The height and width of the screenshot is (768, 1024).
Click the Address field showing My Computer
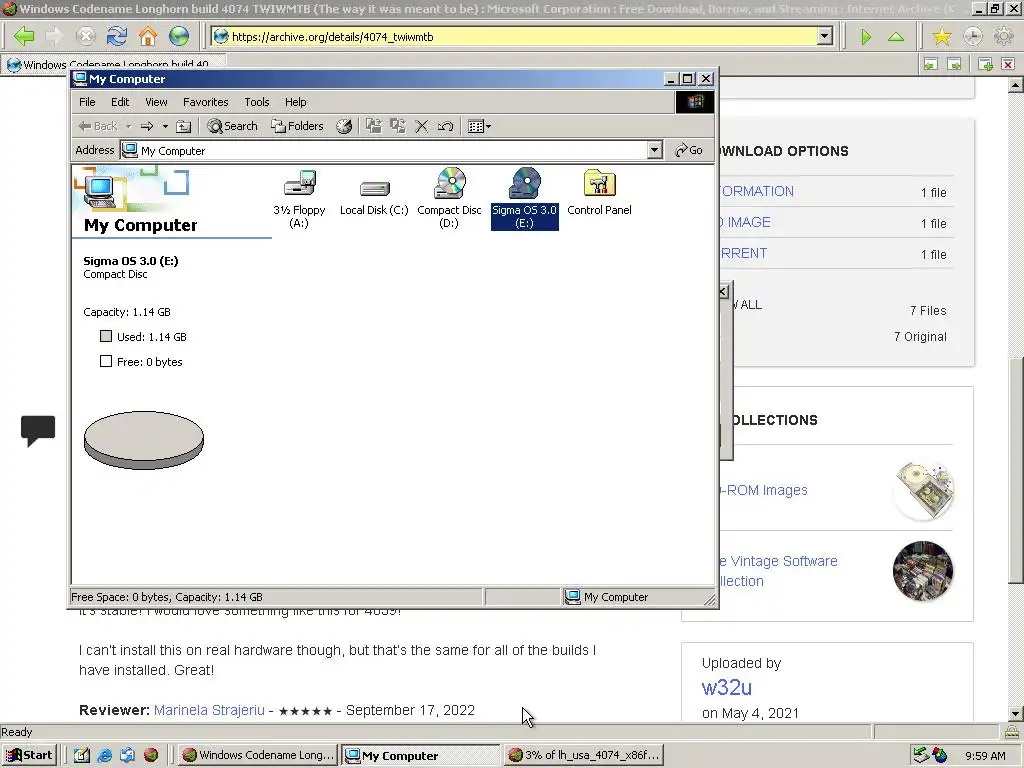point(384,150)
